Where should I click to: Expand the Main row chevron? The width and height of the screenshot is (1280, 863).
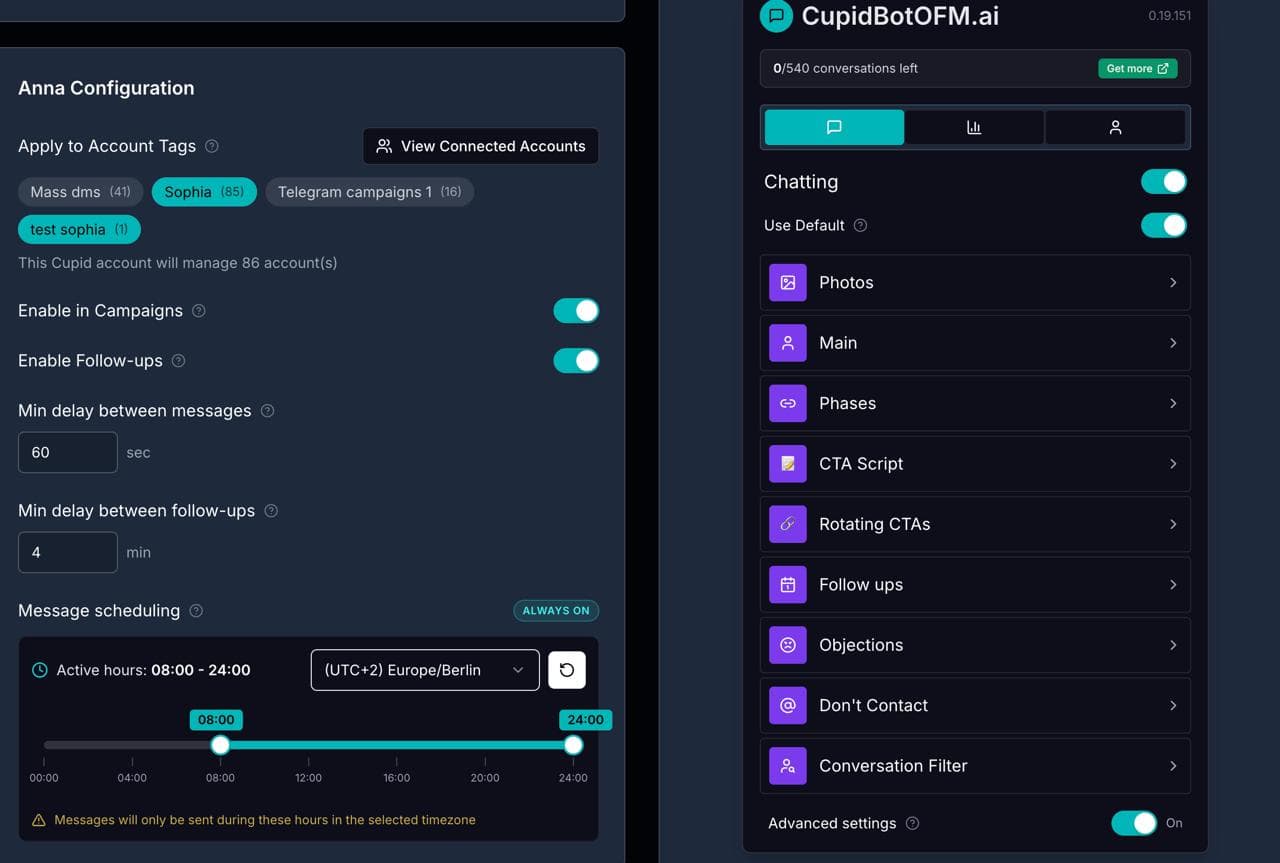tap(1173, 343)
